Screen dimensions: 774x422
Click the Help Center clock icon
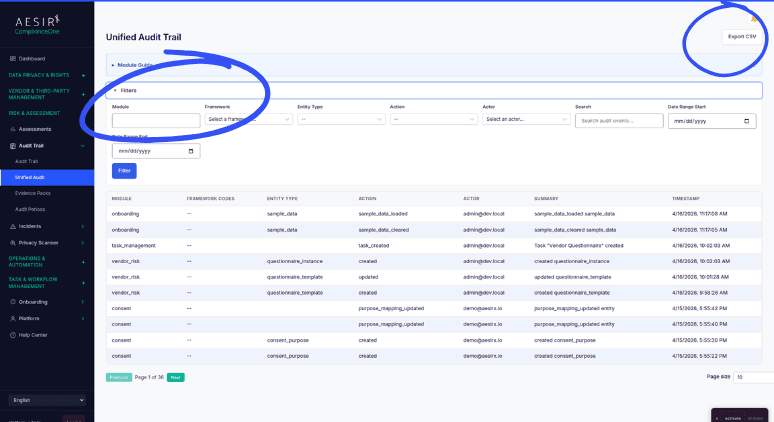click(x=13, y=335)
